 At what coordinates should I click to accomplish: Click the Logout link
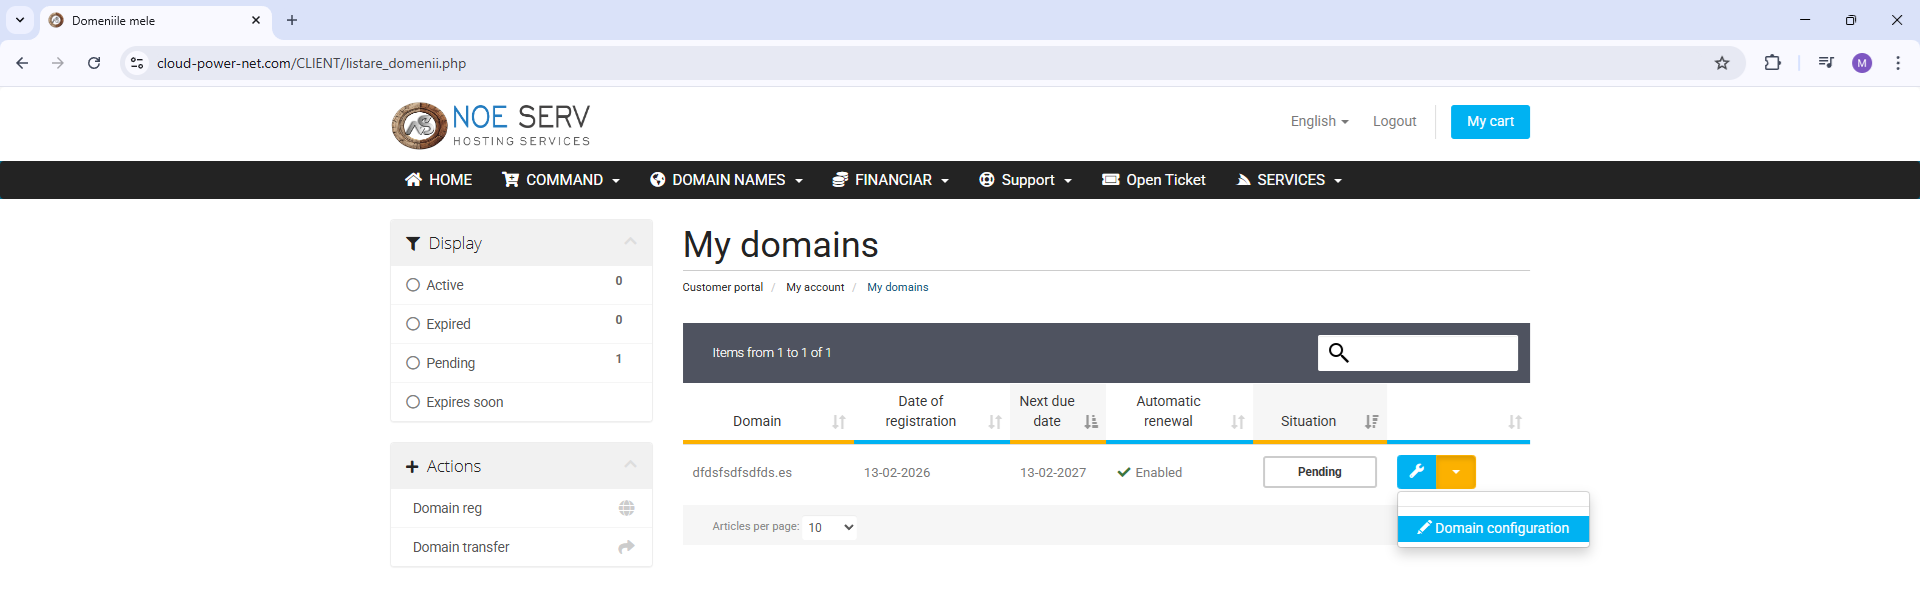[1394, 121]
